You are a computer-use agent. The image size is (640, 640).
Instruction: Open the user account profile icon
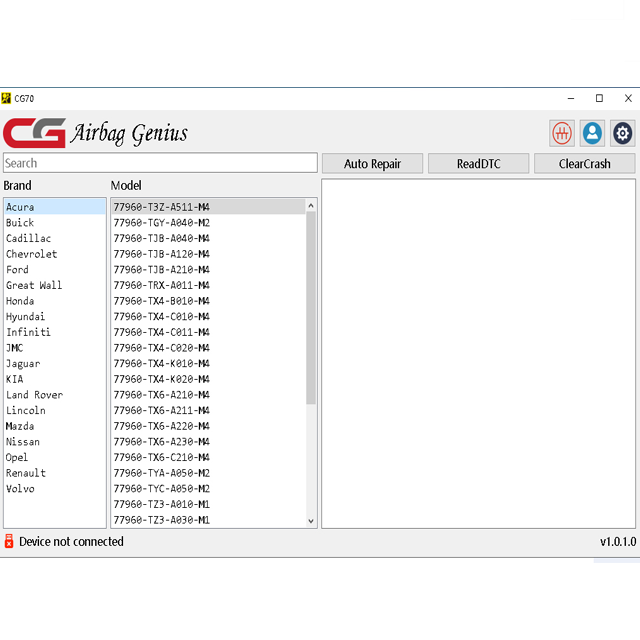592,133
